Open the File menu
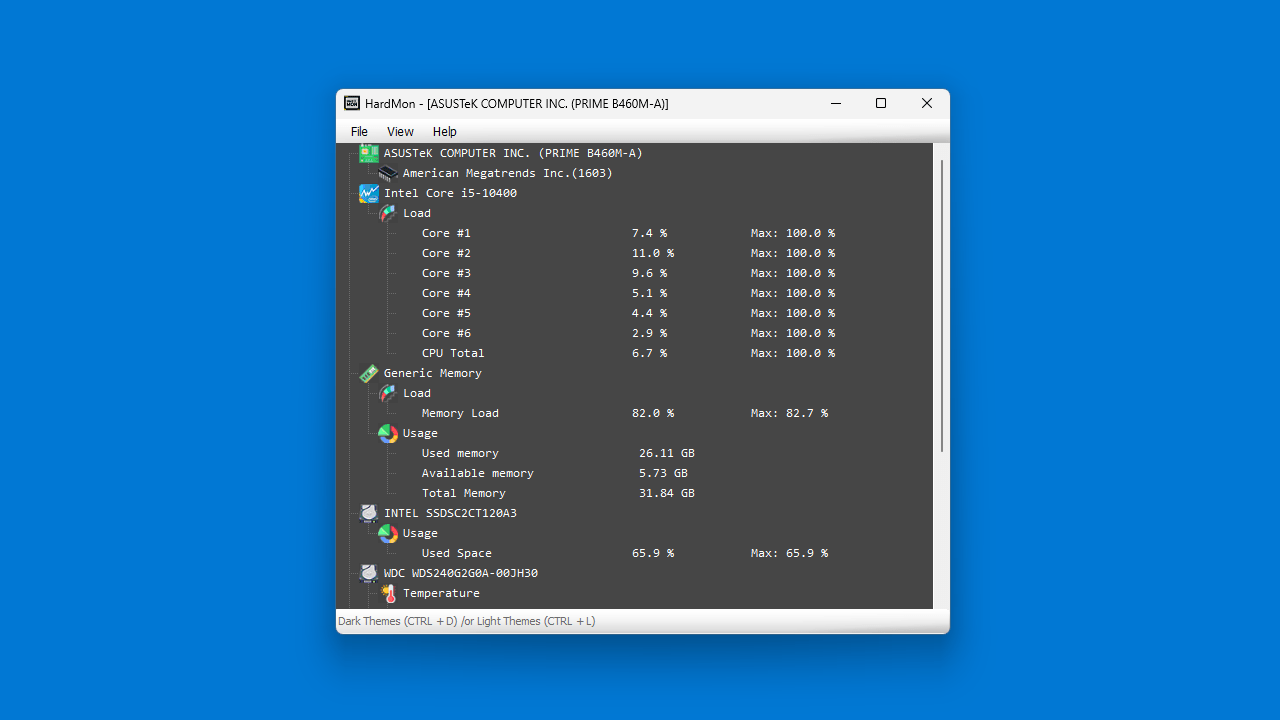The height and width of the screenshot is (720, 1280). (x=359, y=131)
